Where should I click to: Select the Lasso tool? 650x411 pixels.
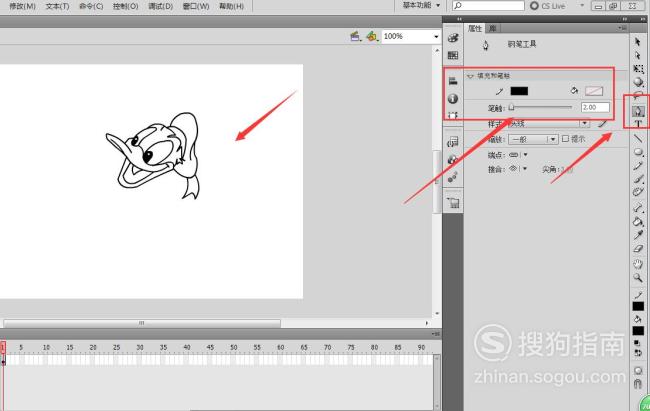pyautogui.click(x=638, y=95)
